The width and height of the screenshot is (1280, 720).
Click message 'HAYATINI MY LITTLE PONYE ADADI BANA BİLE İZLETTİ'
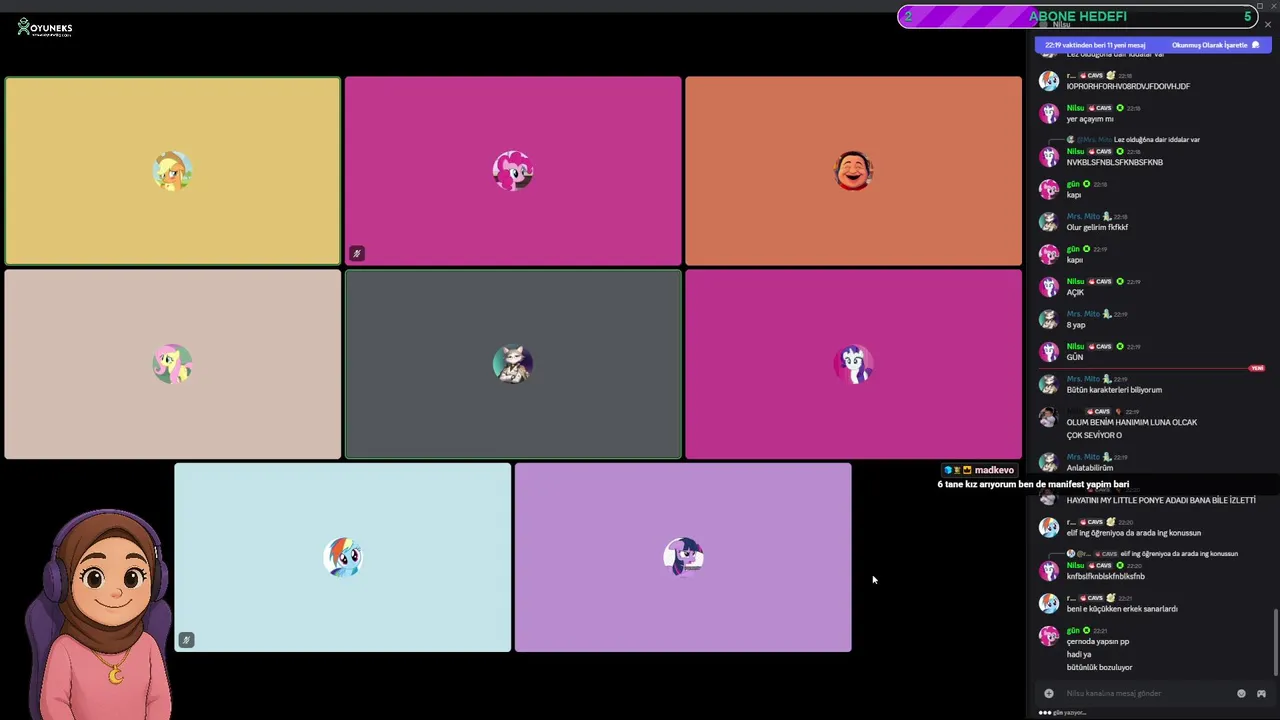point(1161,500)
